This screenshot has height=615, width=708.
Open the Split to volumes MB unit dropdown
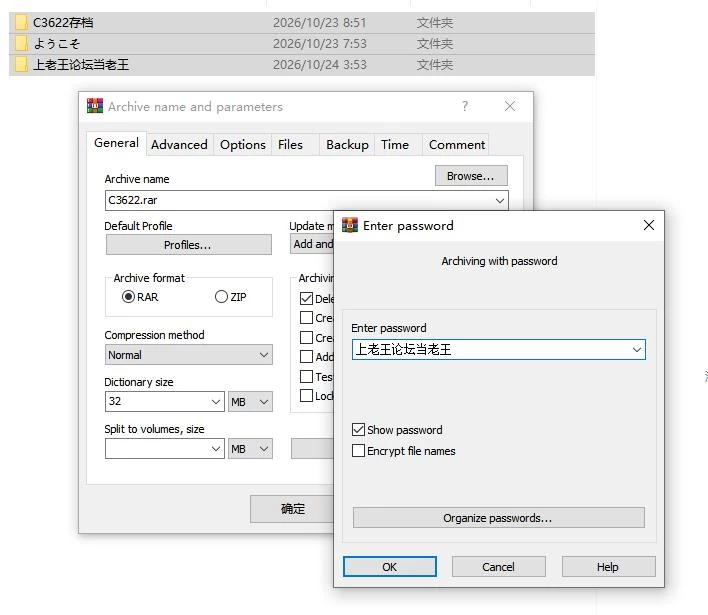pos(250,449)
